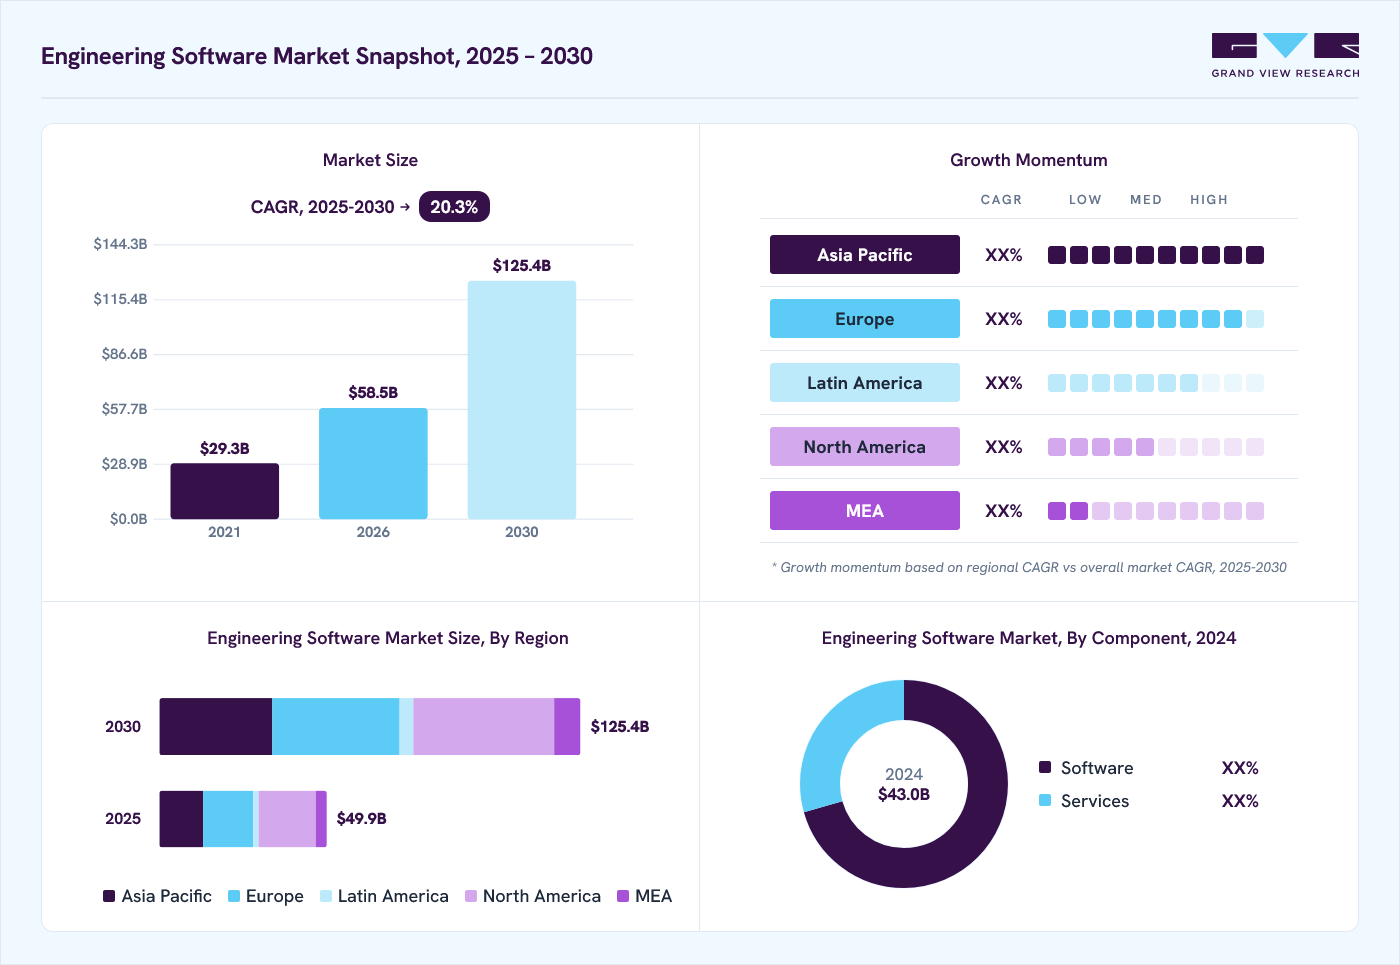The height and width of the screenshot is (965, 1400).
Task: Click the Services legend swatch
Action: (x=1045, y=800)
